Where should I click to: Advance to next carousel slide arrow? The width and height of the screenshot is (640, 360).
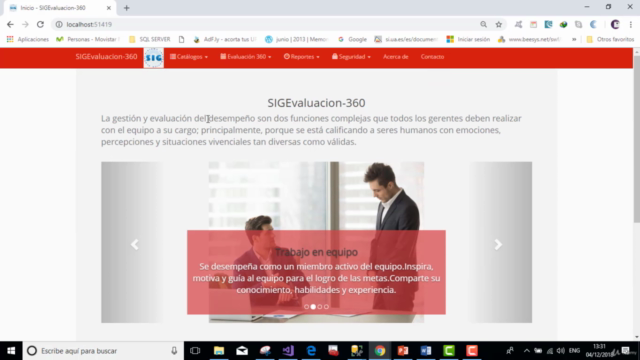[498, 244]
